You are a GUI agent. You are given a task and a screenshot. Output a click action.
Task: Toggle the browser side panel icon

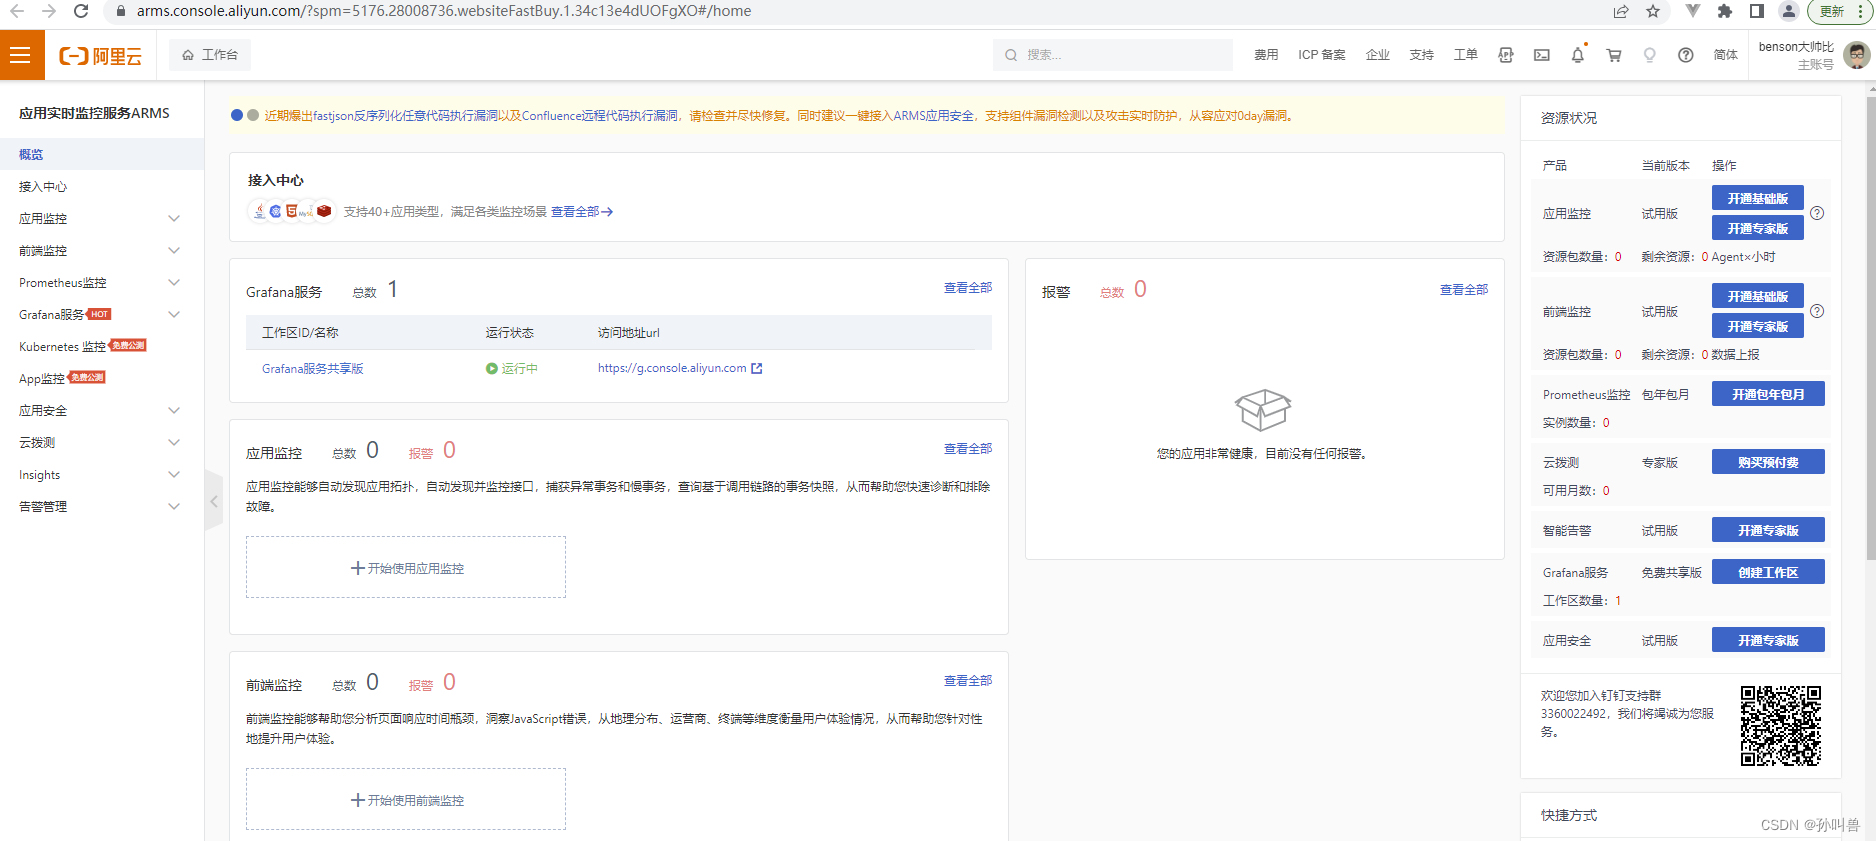1756,11
